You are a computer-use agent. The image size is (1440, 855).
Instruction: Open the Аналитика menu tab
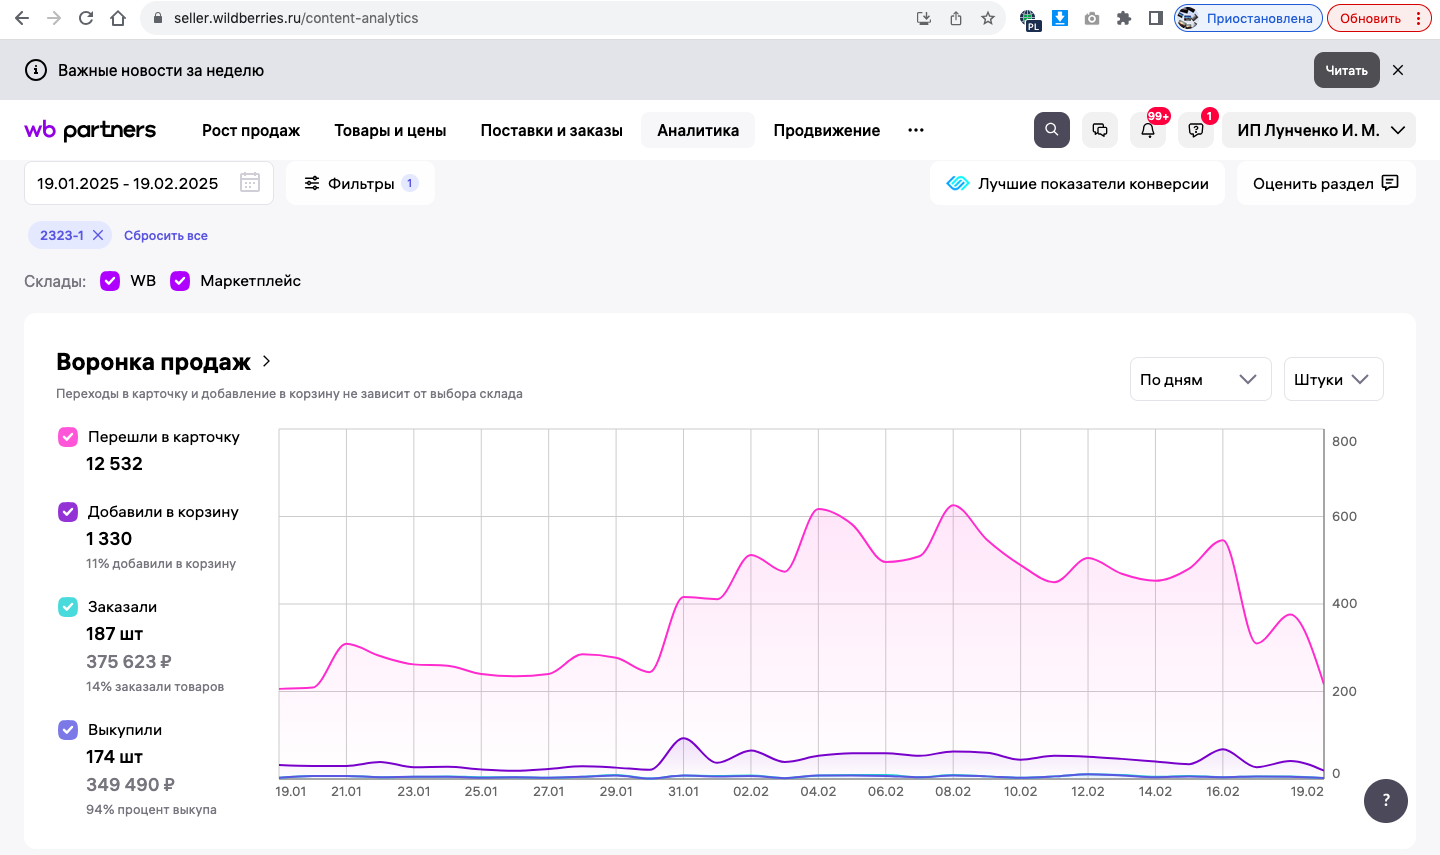pyautogui.click(x=698, y=130)
